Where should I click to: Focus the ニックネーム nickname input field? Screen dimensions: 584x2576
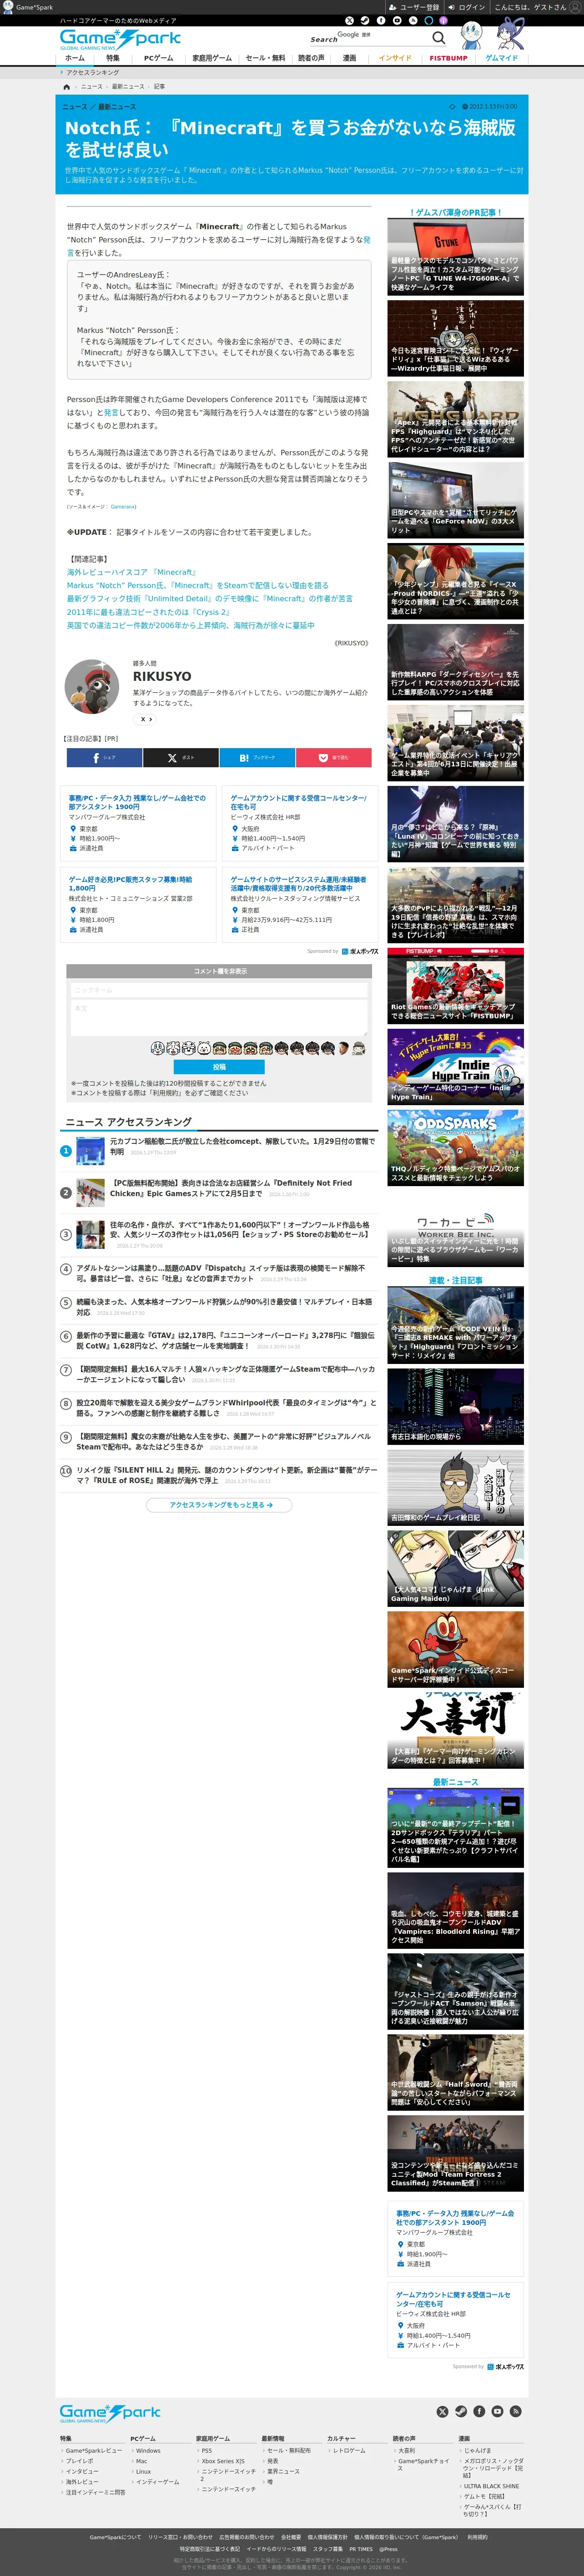pyautogui.click(x=219, y=990)
